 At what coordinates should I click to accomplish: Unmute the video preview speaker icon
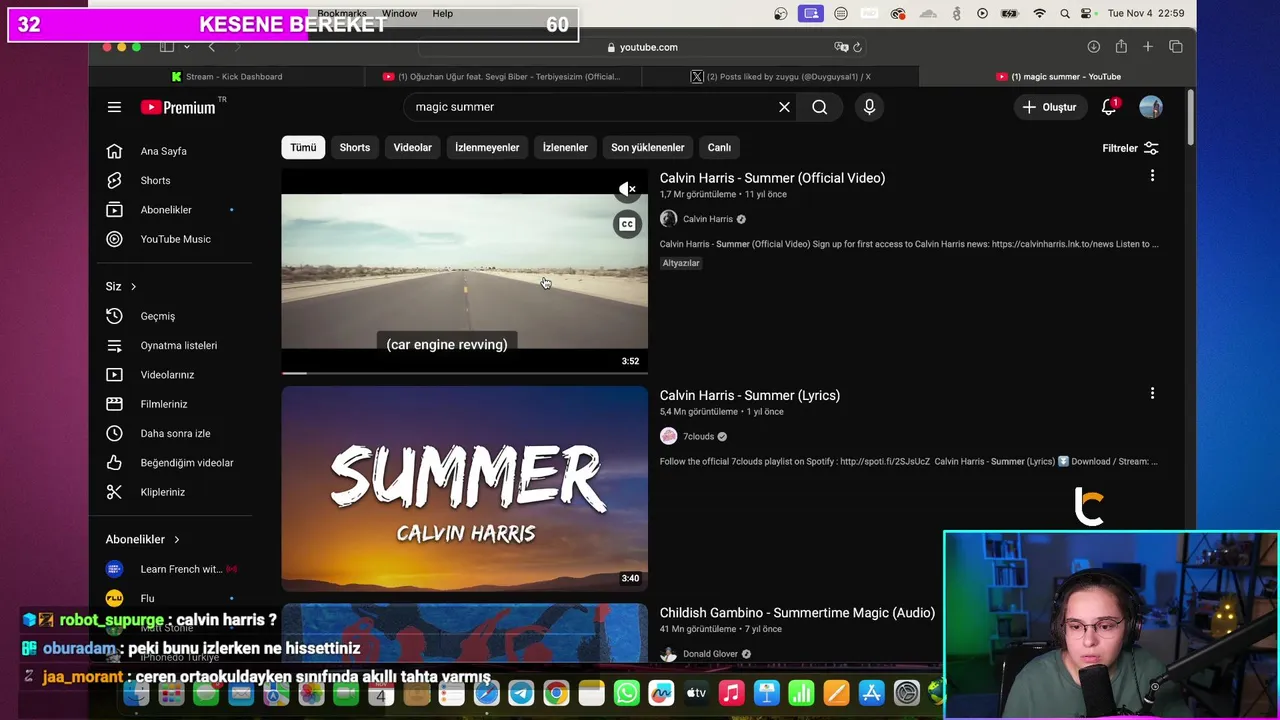point(627,189)
